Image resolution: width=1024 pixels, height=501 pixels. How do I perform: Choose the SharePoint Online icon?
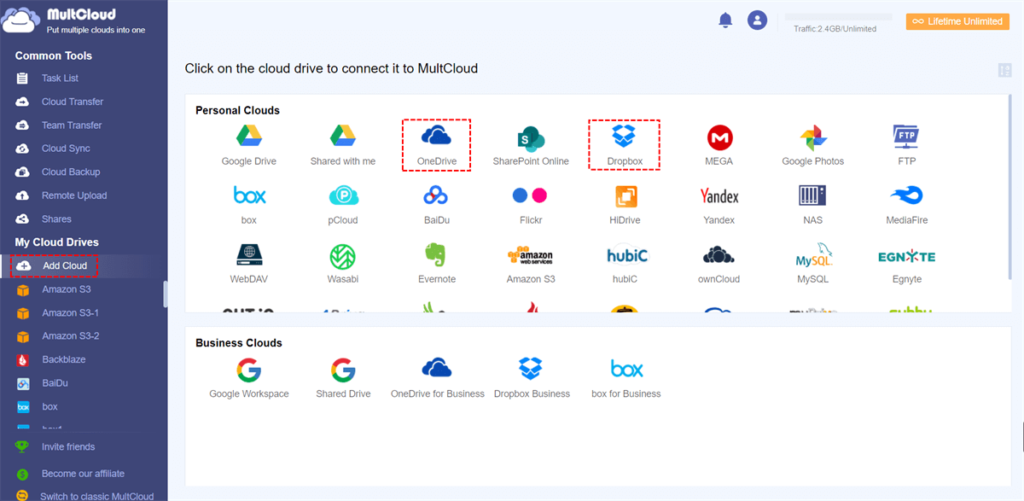coord(530,146)
